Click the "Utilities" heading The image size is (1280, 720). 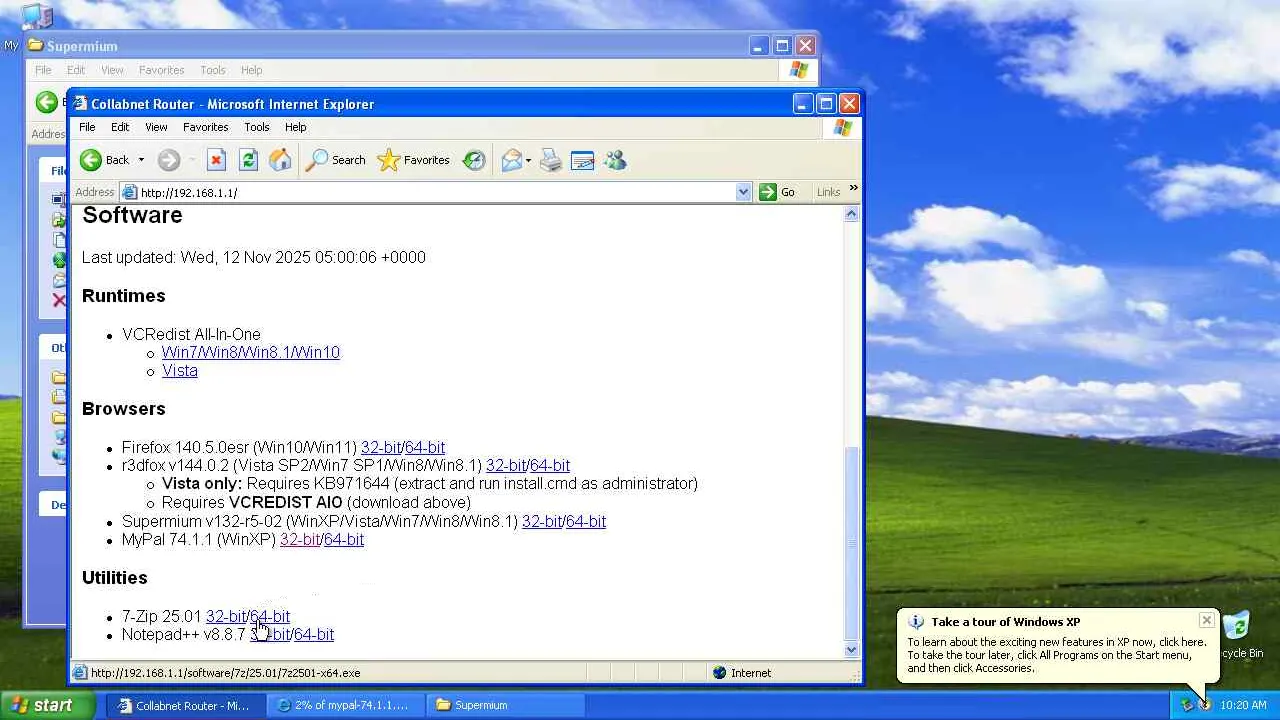[115, 578]
